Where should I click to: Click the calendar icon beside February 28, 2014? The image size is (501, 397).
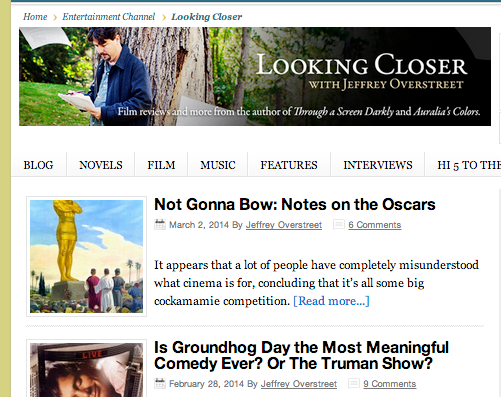160,384
